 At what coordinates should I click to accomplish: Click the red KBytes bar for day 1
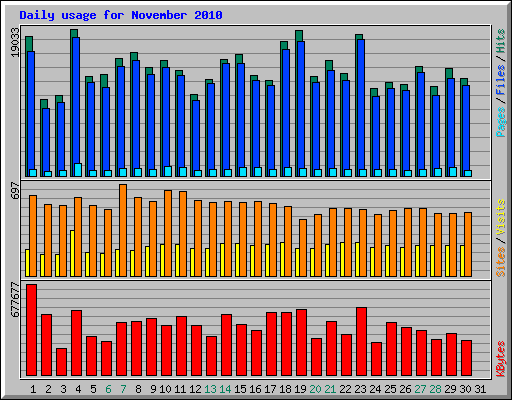pyautogui.click(x=32, y=330)
